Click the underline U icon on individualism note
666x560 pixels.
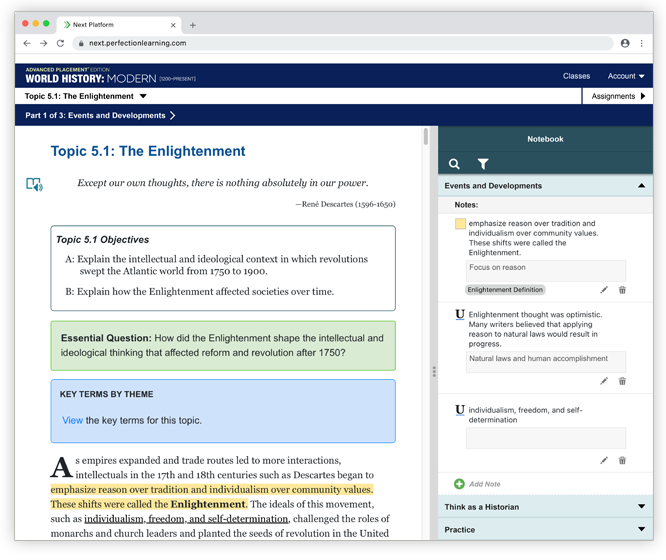point(460,410)
